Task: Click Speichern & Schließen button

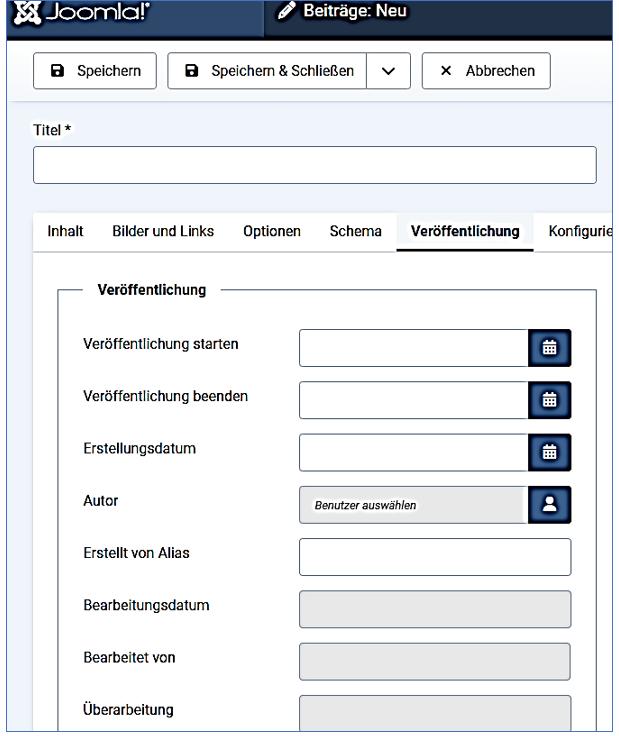Action: (x=267, y=71)
